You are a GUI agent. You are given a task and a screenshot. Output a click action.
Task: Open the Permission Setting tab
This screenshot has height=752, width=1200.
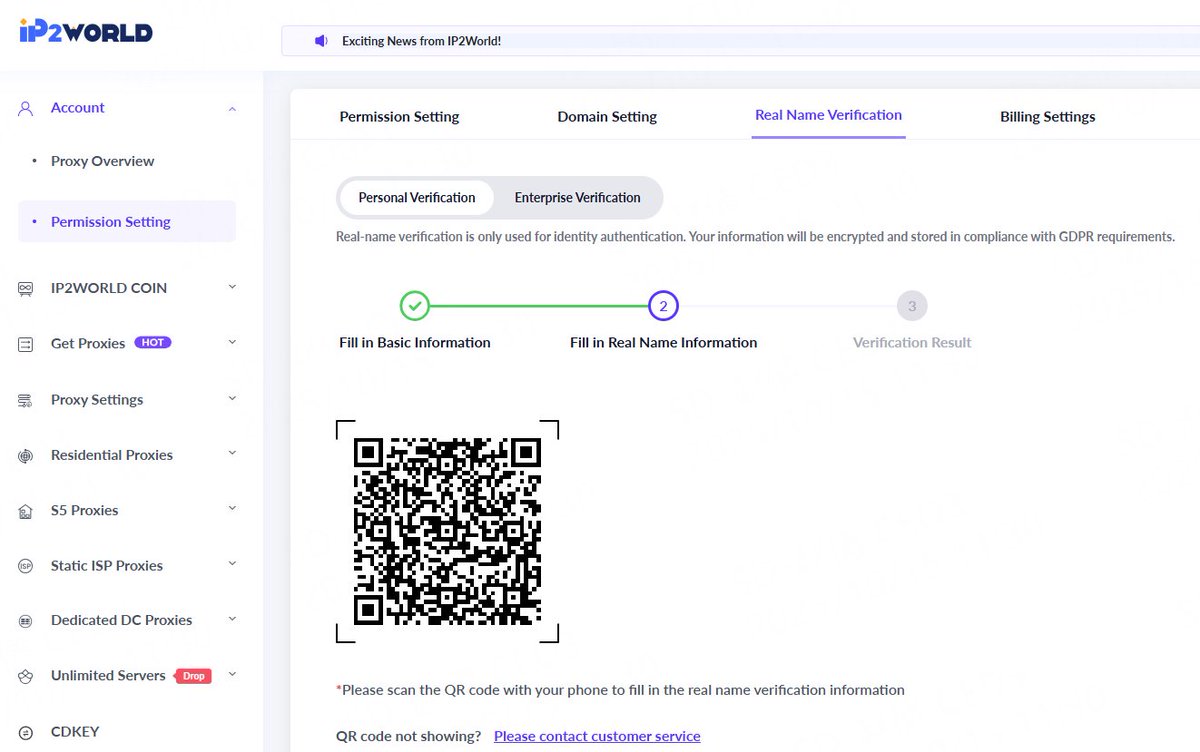coord(399,117)
